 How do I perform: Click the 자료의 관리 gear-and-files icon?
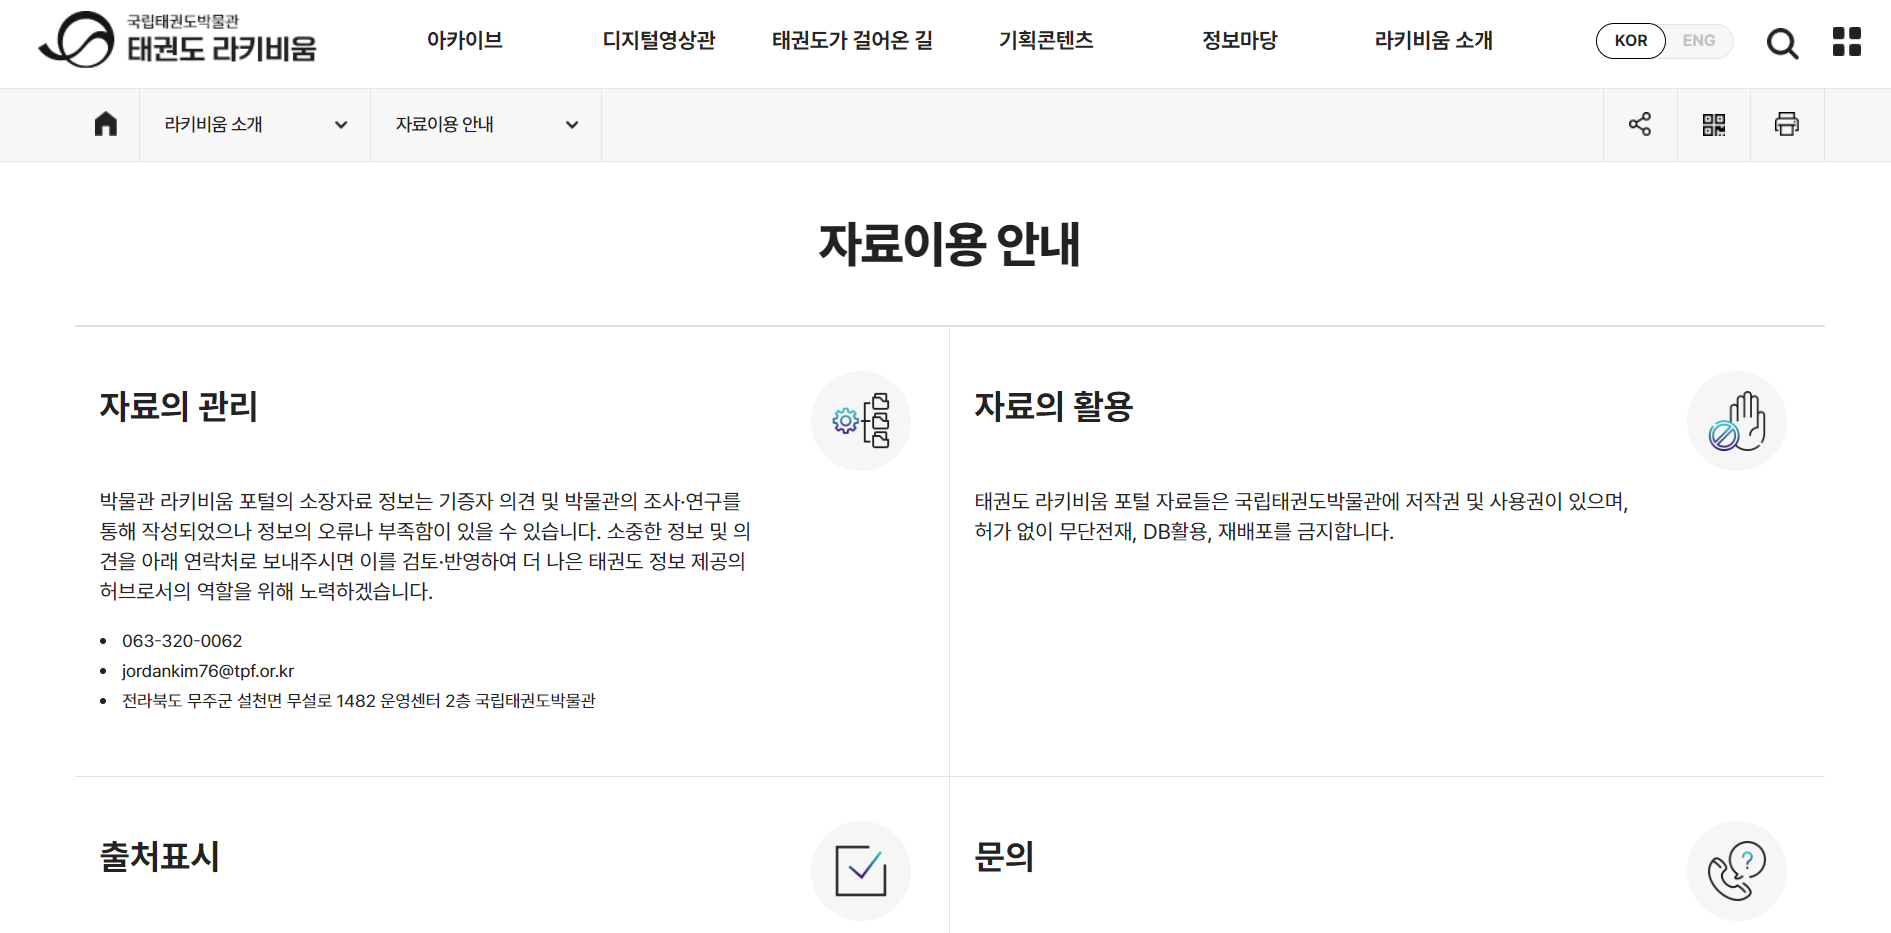point(861,421)
